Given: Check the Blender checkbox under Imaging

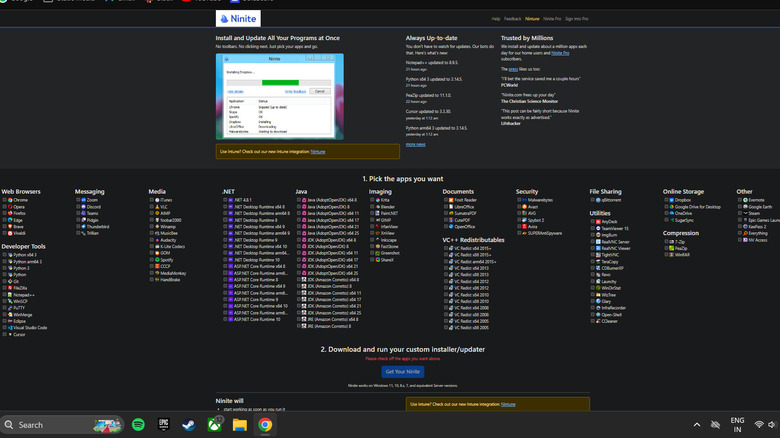Looking at the screenshot, I should 372,207.
